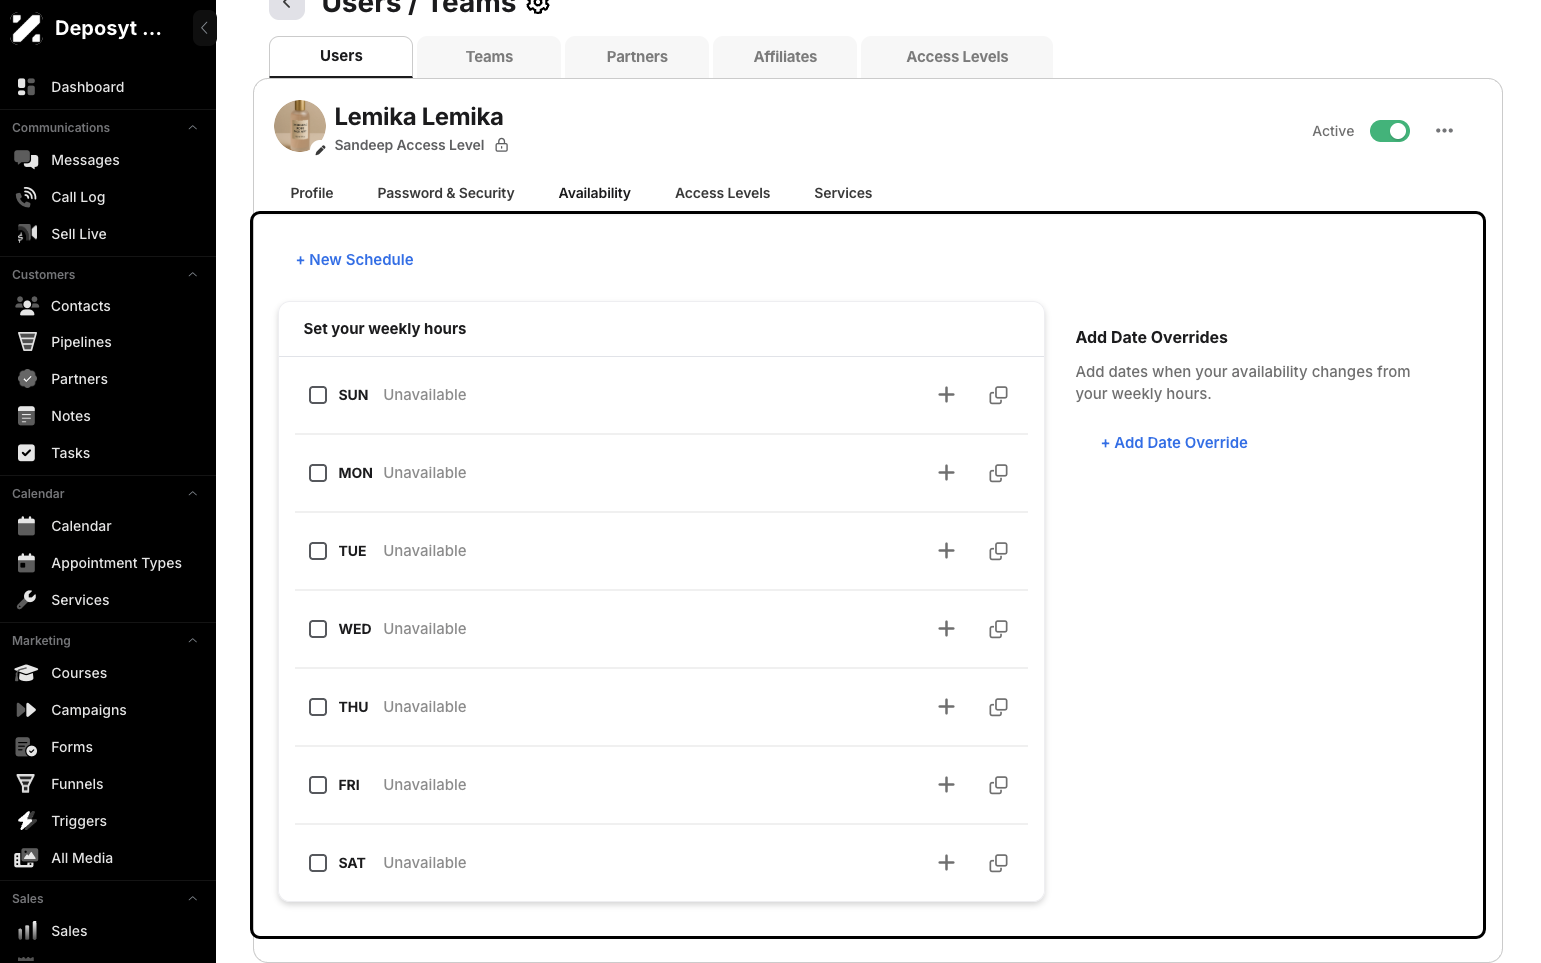Open Tasks checkmark icon
The width and height of the screenshot is (1541, 963).
tap(27, 453)
